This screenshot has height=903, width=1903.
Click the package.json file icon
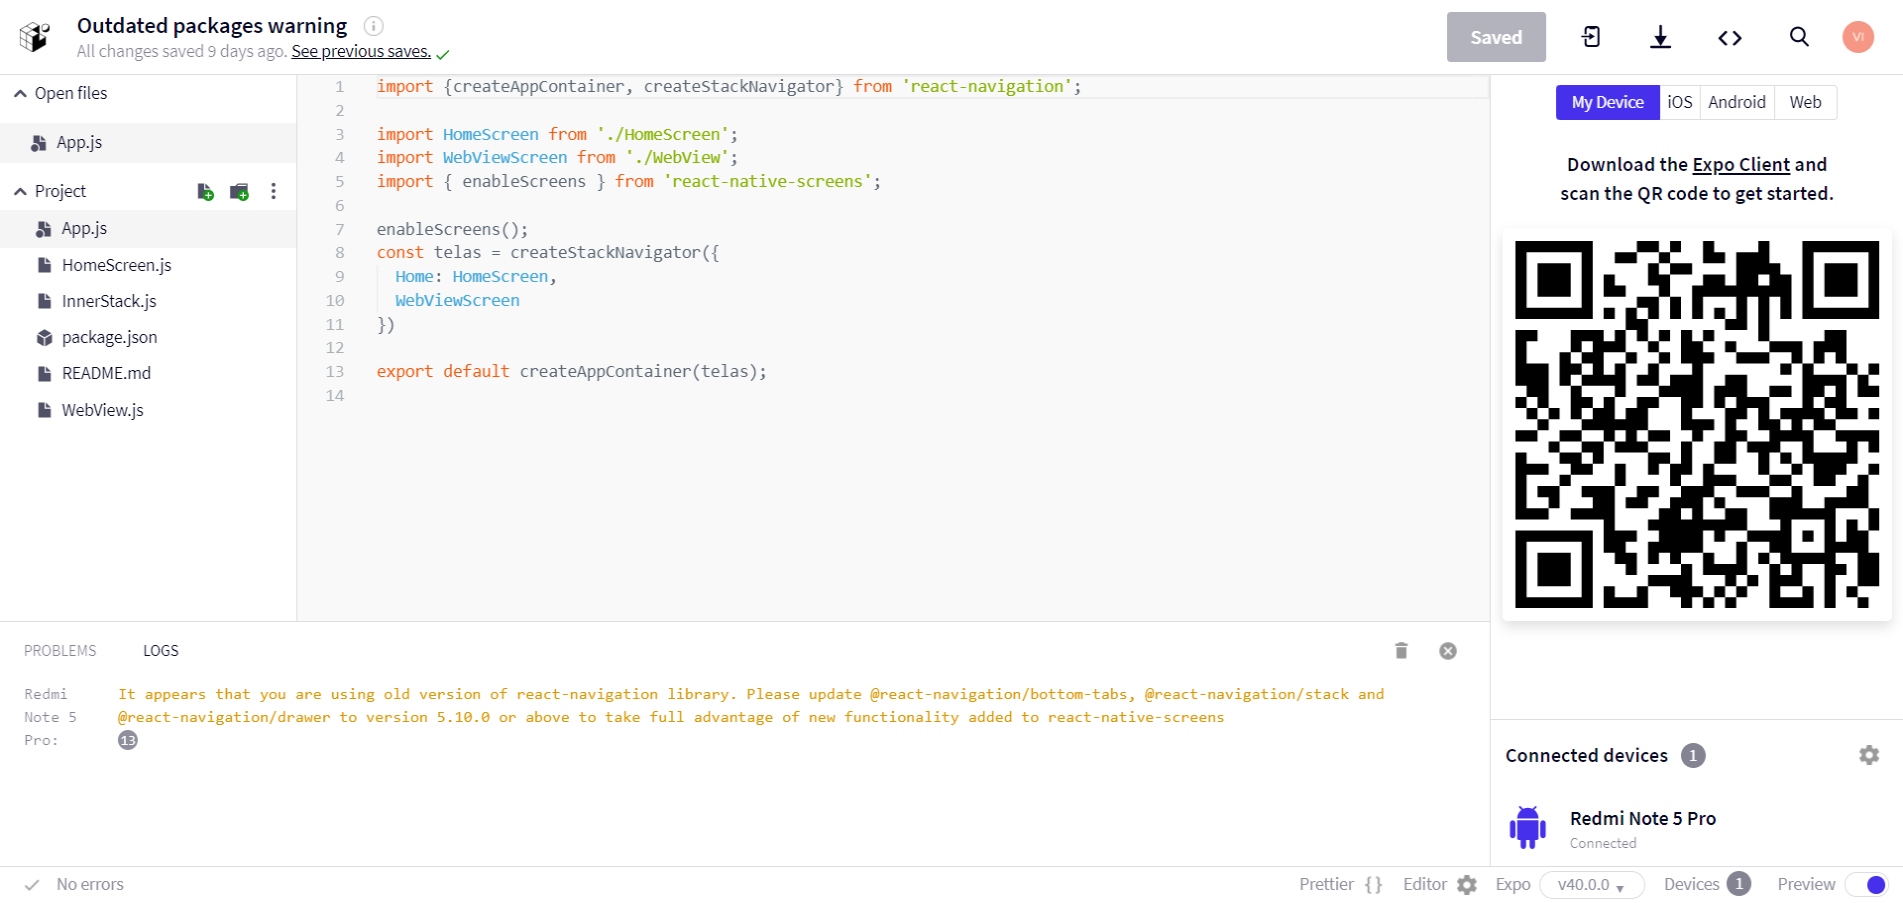point(44,338)
